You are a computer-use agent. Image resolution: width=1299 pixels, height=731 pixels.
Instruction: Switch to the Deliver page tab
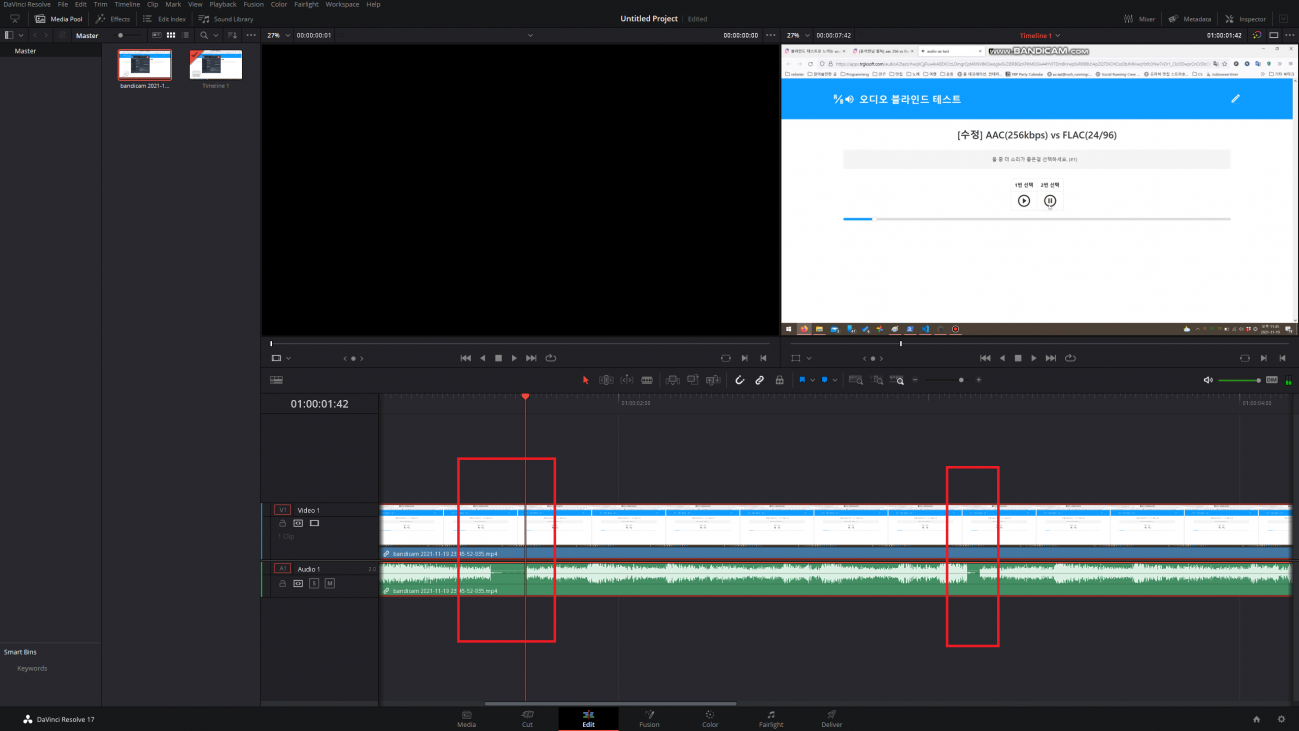pyautogui.click(x=832, y=718)
